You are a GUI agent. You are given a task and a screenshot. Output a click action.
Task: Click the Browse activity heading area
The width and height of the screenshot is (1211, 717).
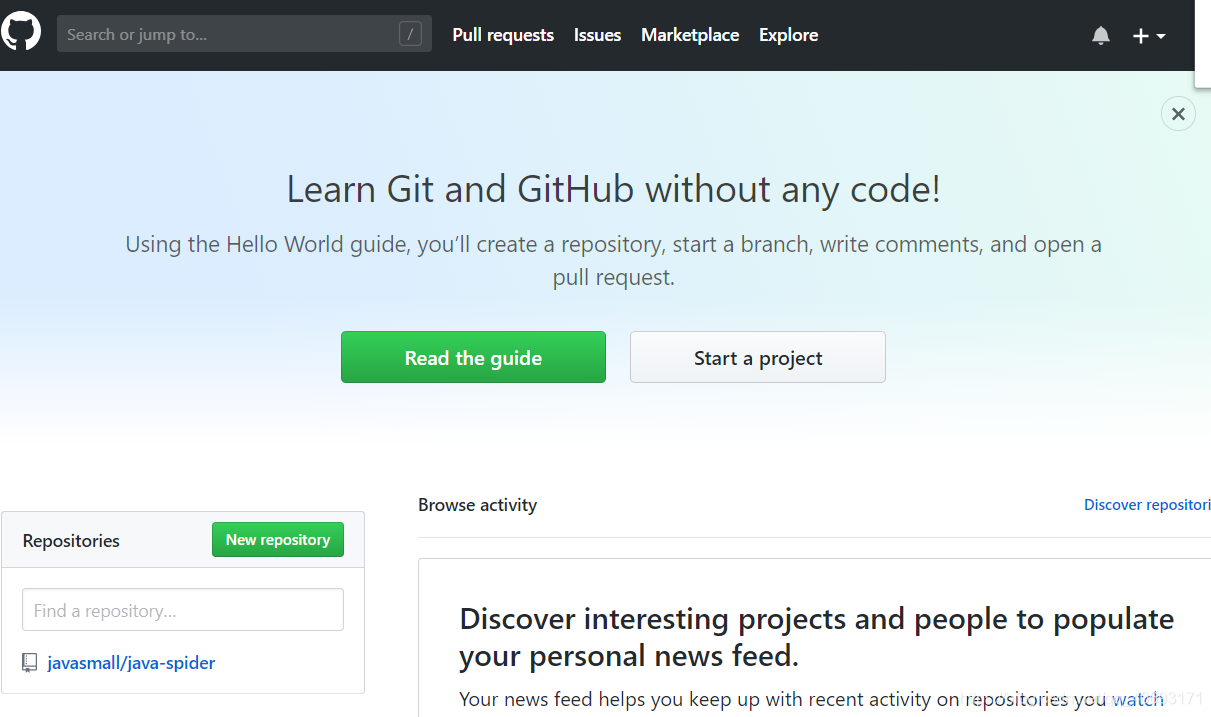[x=477, y=505]
